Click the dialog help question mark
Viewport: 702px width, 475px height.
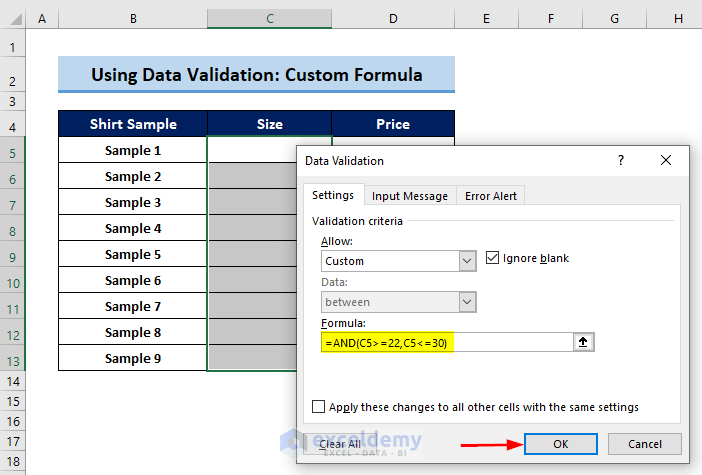(x=620, y=160)
